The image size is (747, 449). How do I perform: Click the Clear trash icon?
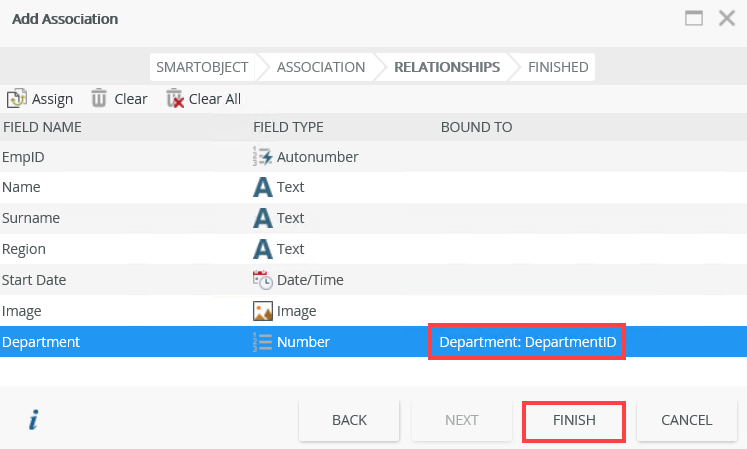[x=99, y=98]
